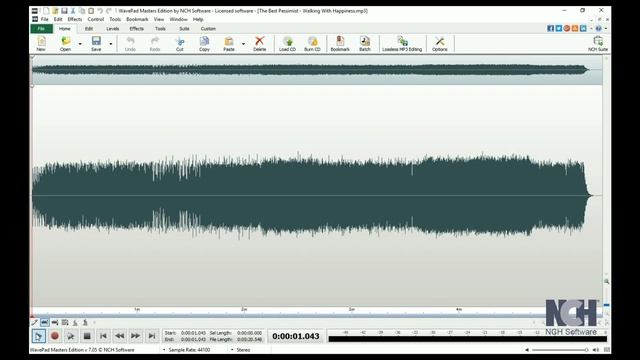Toggle the pointer selection mode button
This screenshot has width=640, height=360.
(x=39, y=336)
